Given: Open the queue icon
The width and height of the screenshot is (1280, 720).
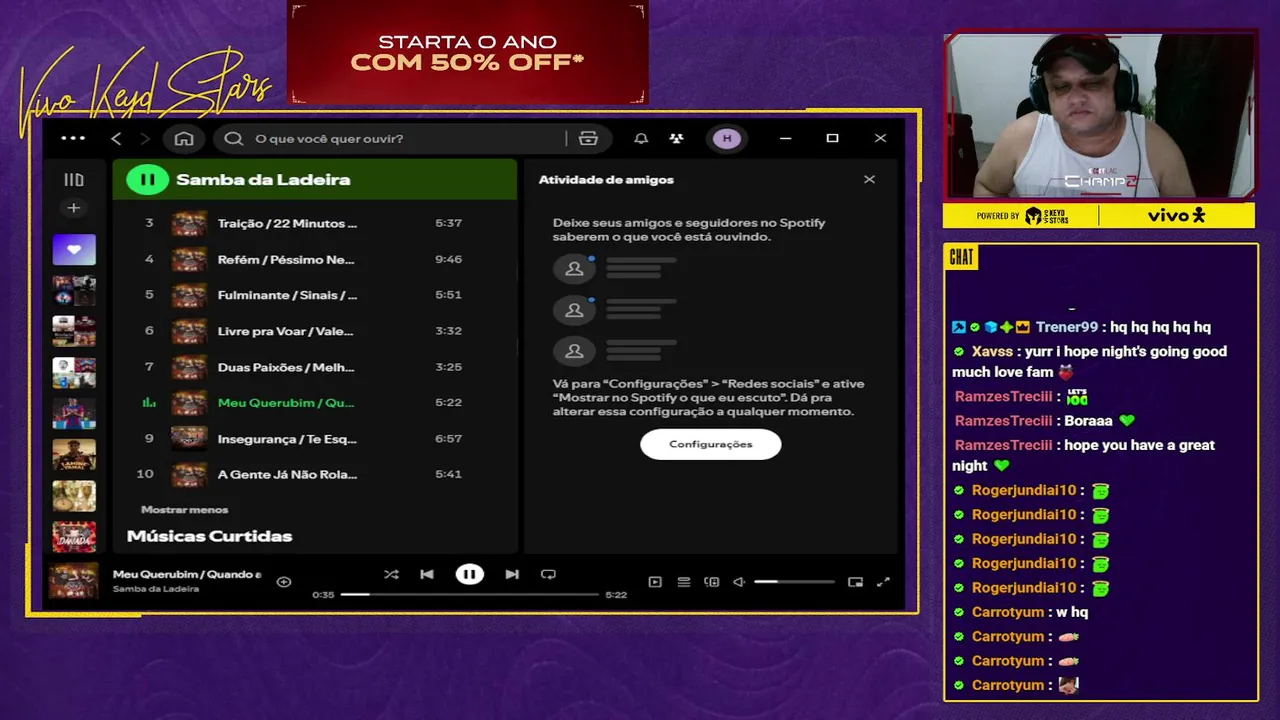Looking at the screenshot, I should click(x=684, y=581).
